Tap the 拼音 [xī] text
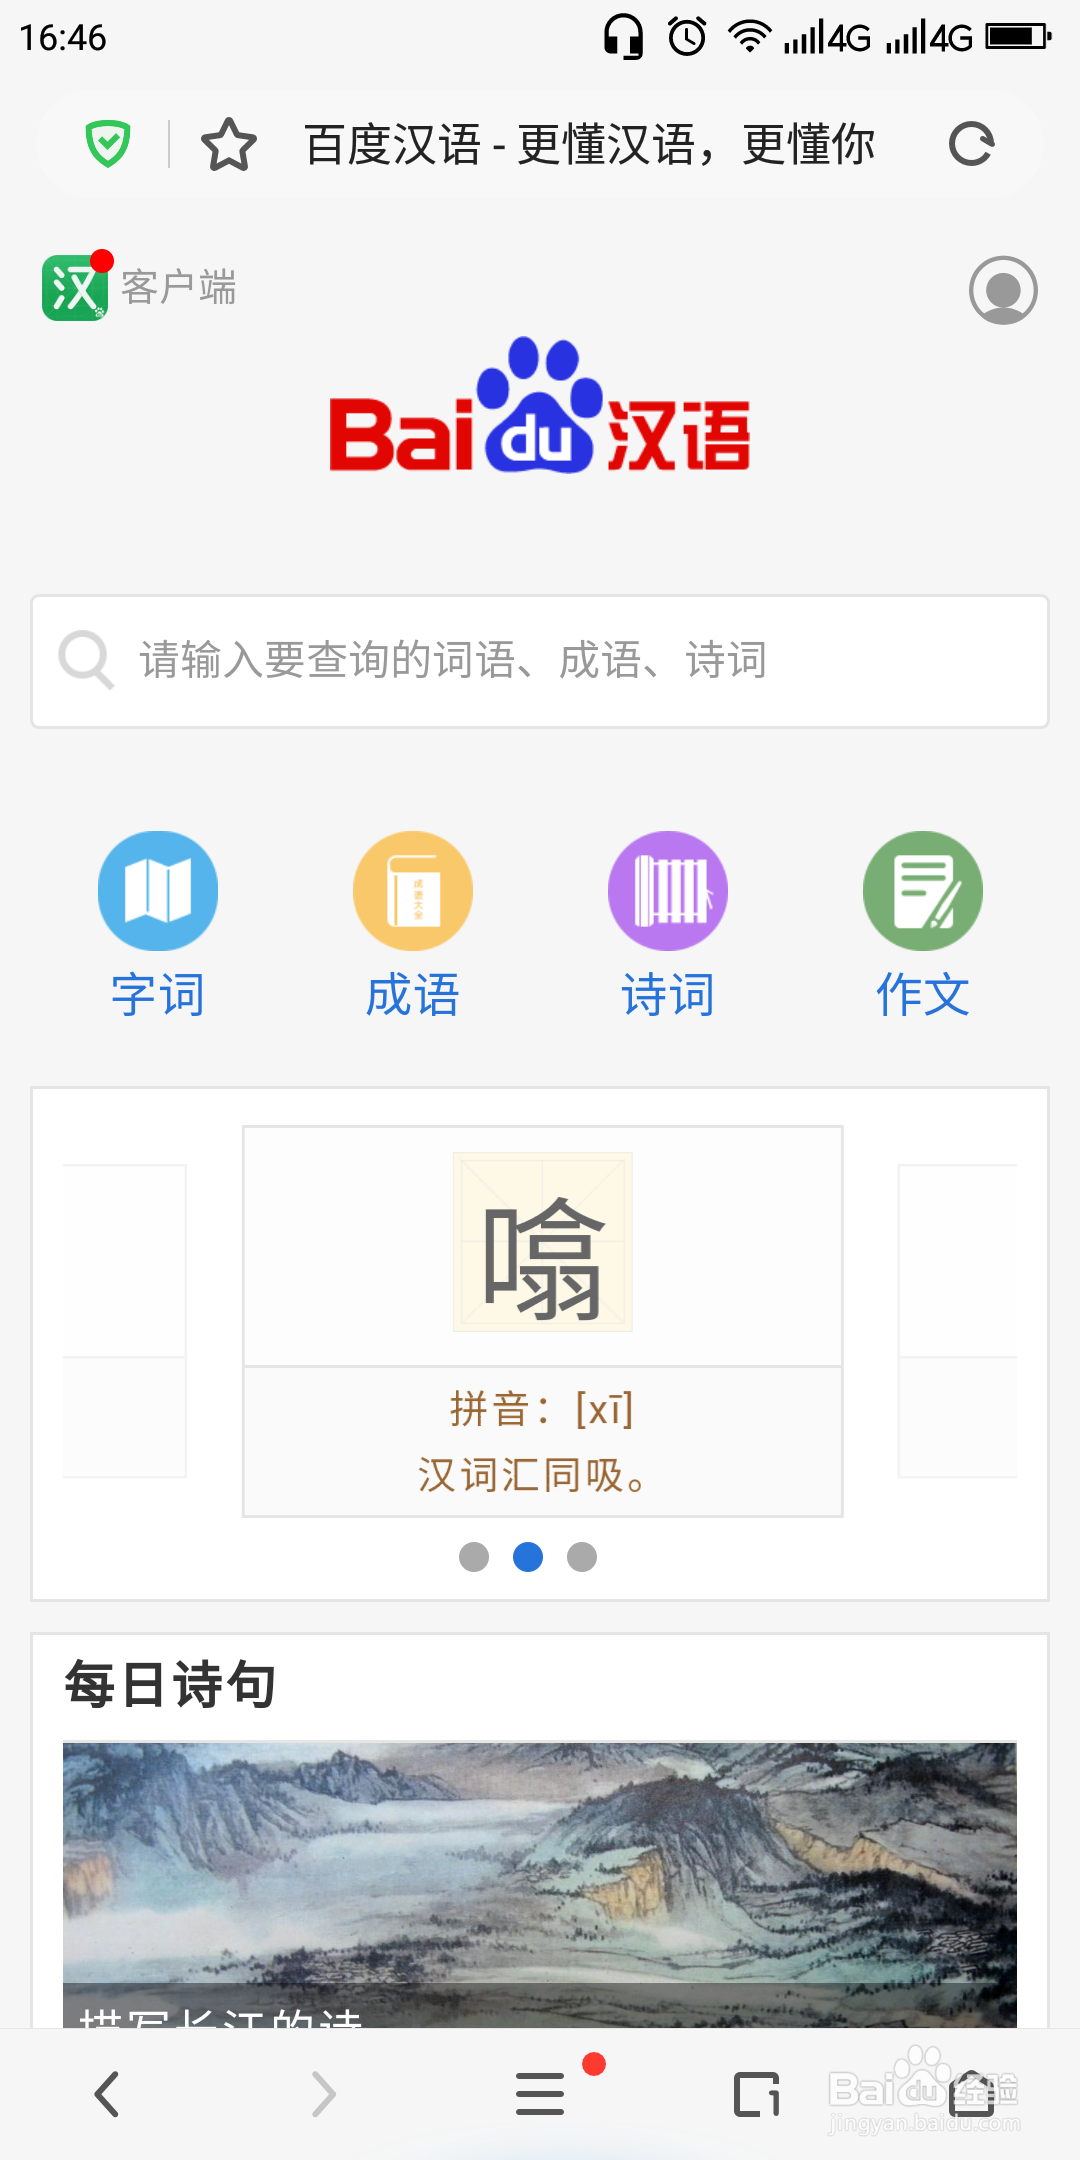The image size is (1080, 2160). [542, 1409]
